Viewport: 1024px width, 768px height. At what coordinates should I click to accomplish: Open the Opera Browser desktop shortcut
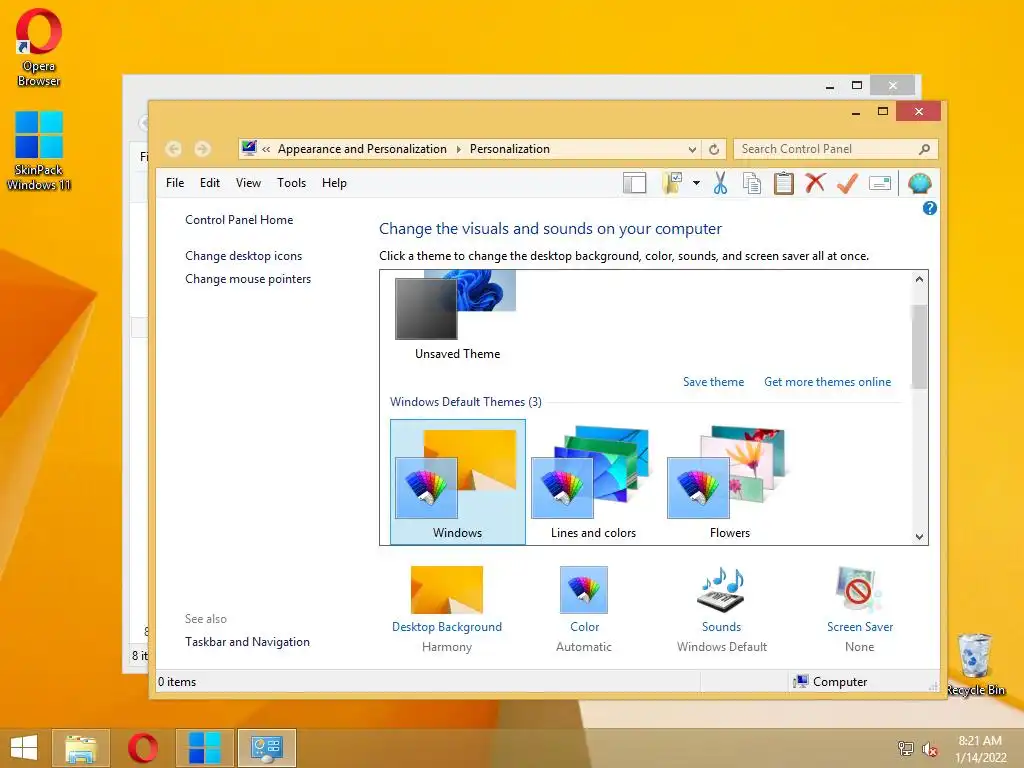39,48
